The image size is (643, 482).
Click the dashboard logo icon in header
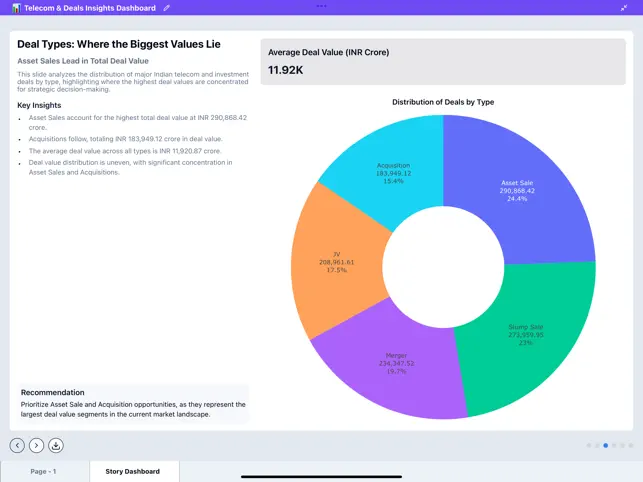[16, 8]
